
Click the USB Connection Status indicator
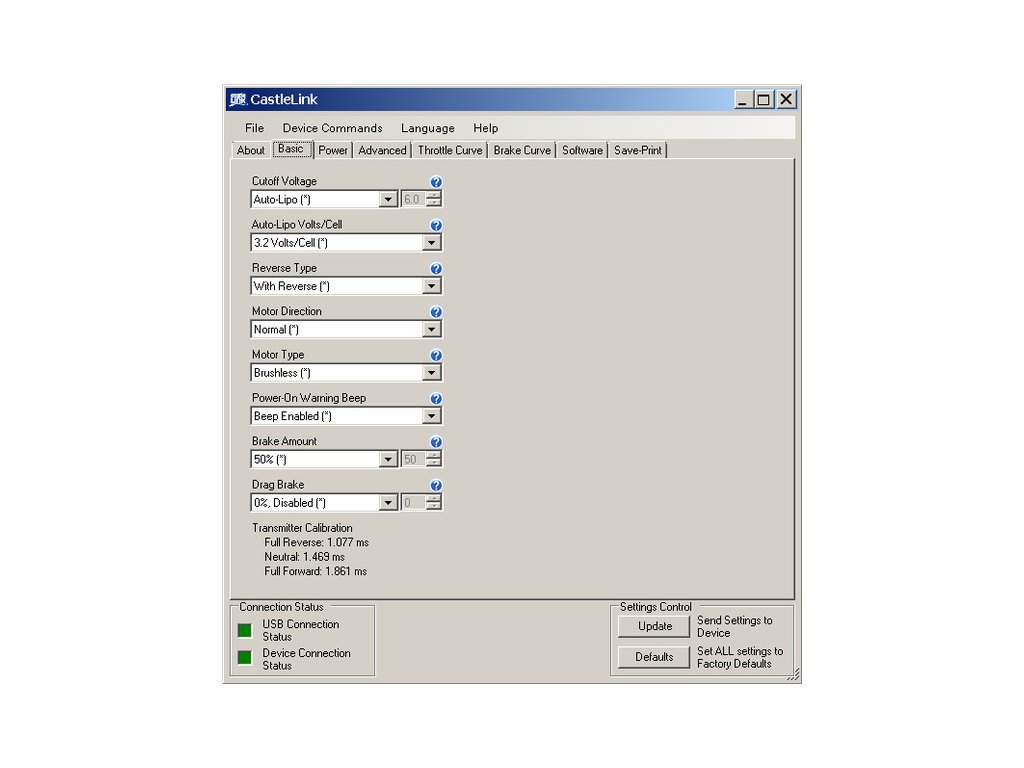(244, 630)
